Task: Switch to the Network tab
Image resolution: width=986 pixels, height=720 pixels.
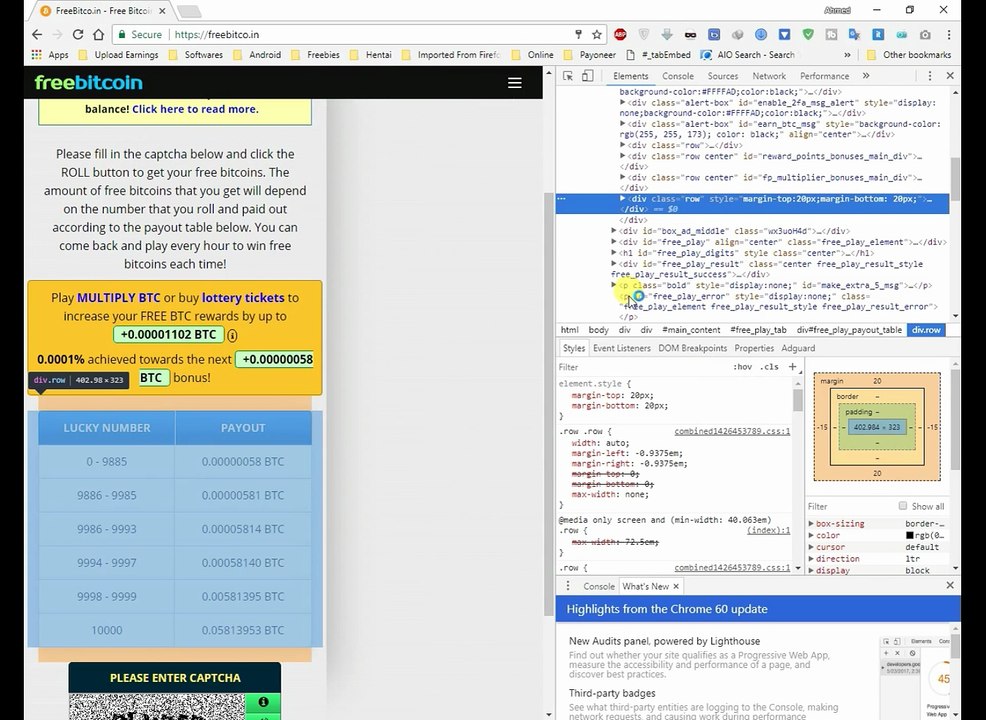Action: pos(769,76)
